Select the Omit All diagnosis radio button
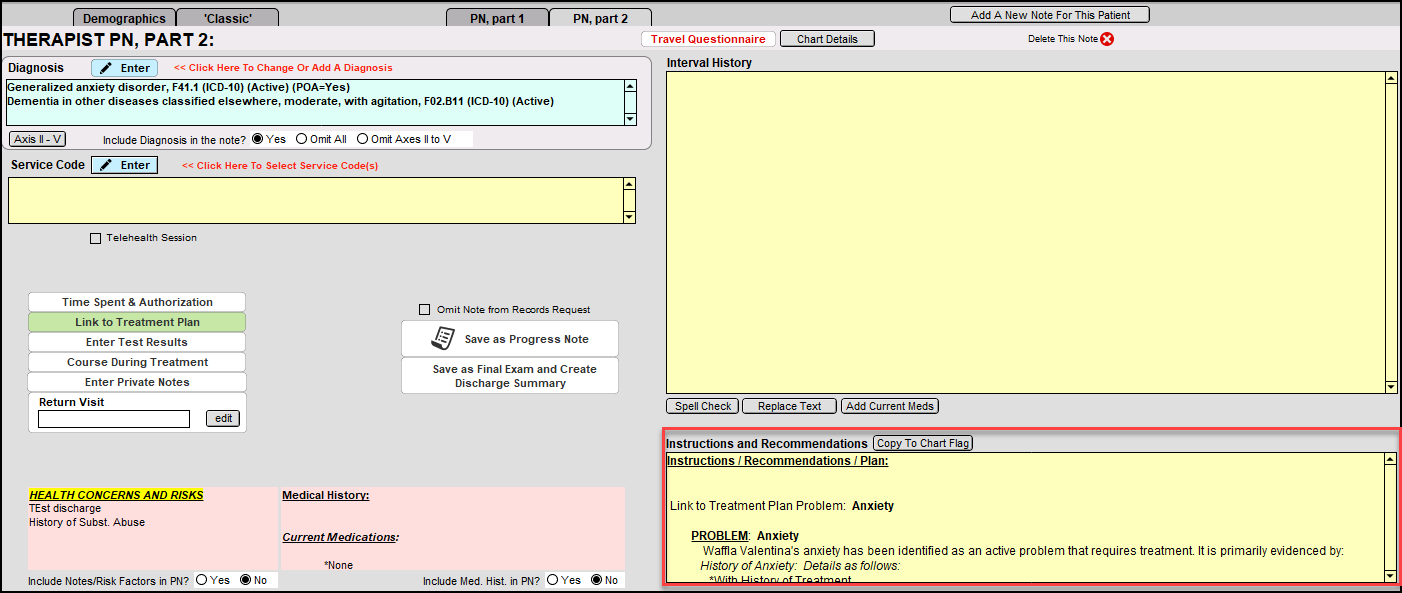 [x=300, y=139]
